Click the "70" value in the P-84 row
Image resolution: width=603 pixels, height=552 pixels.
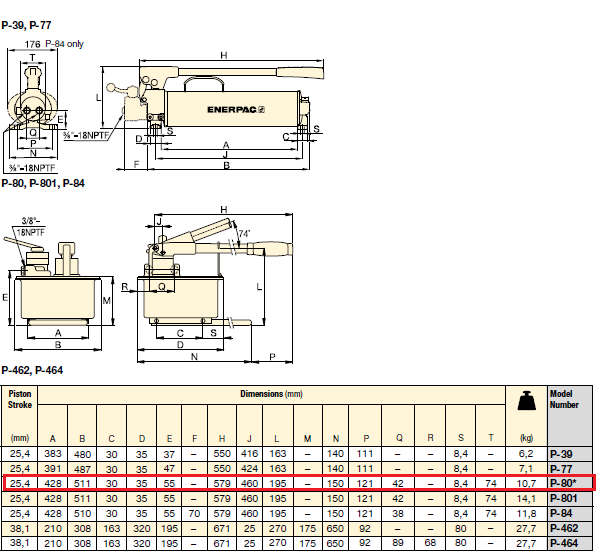click(194, 514)
